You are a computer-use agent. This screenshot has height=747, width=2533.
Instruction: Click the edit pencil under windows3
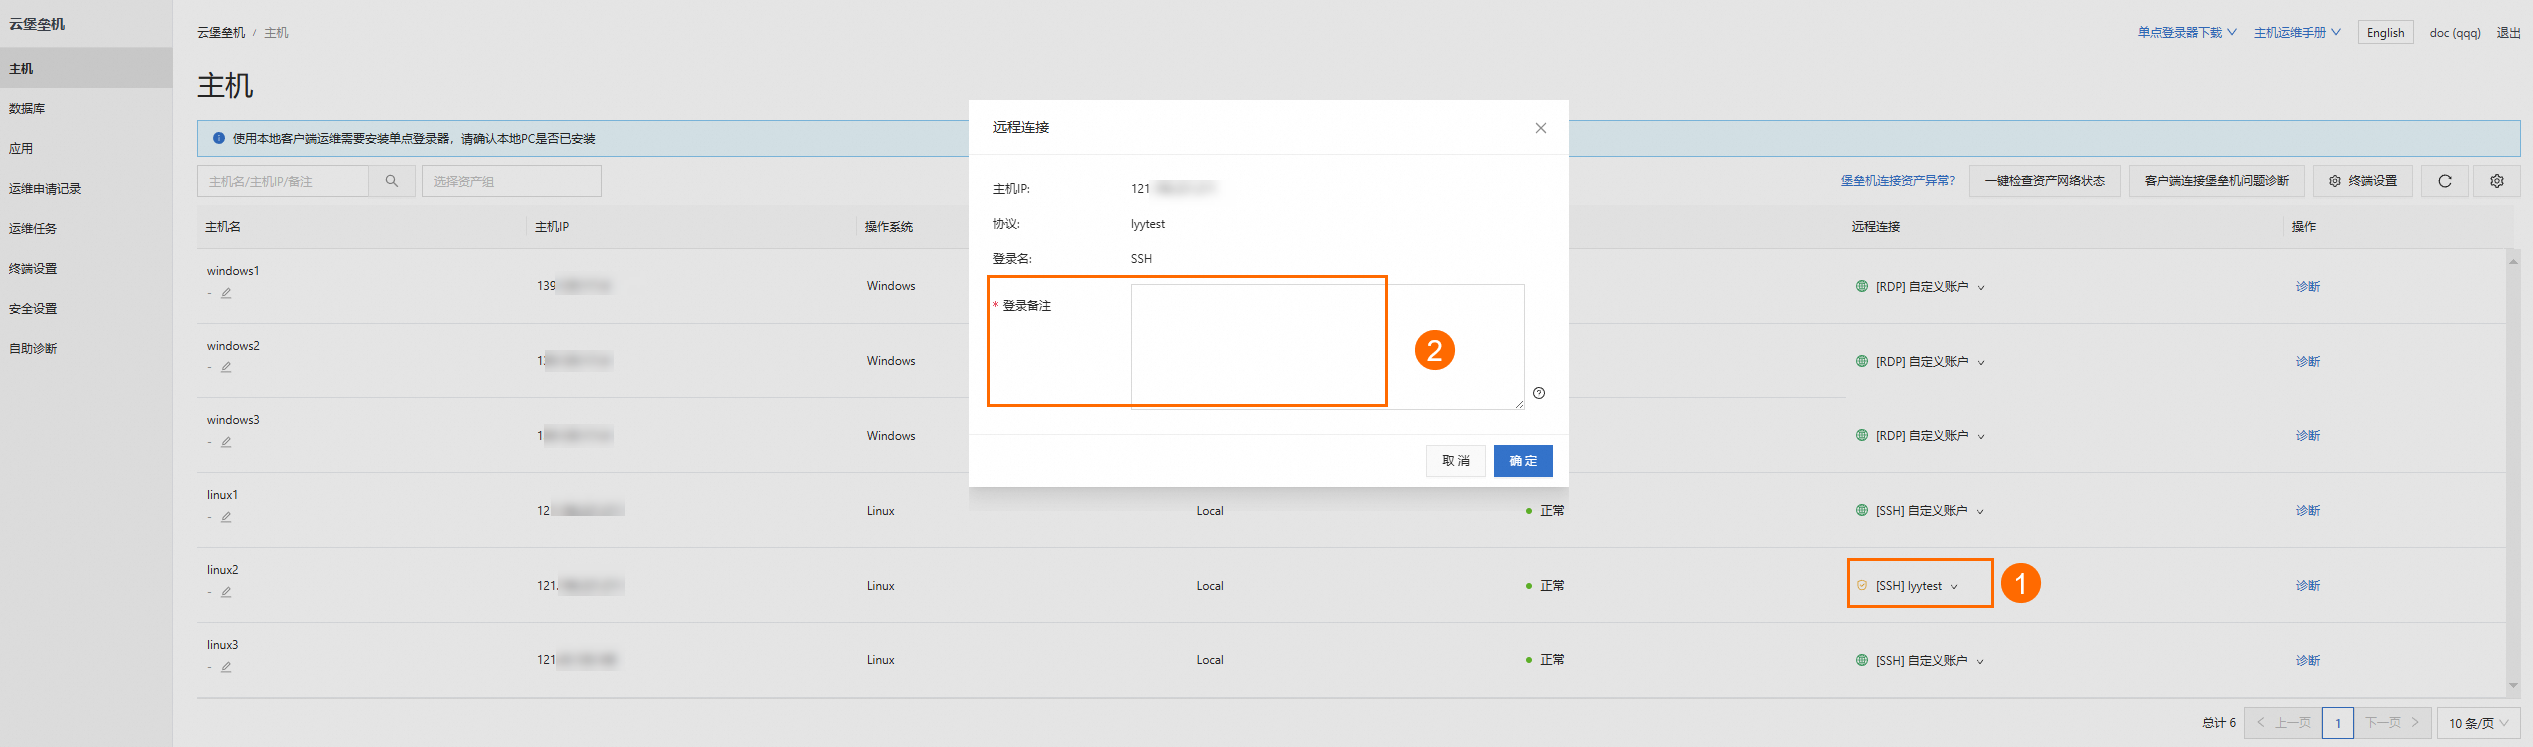226,442
